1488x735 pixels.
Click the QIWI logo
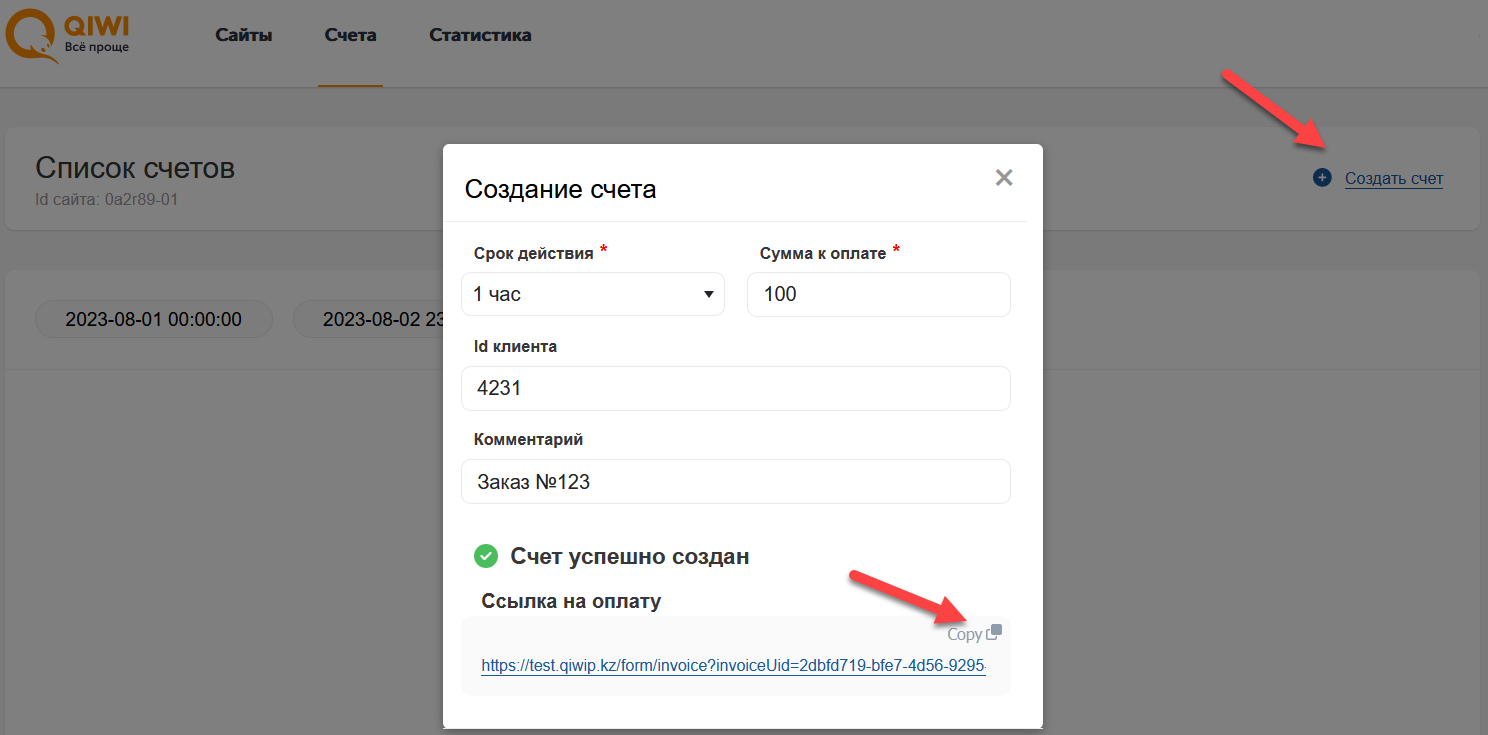tap(68, 35)
